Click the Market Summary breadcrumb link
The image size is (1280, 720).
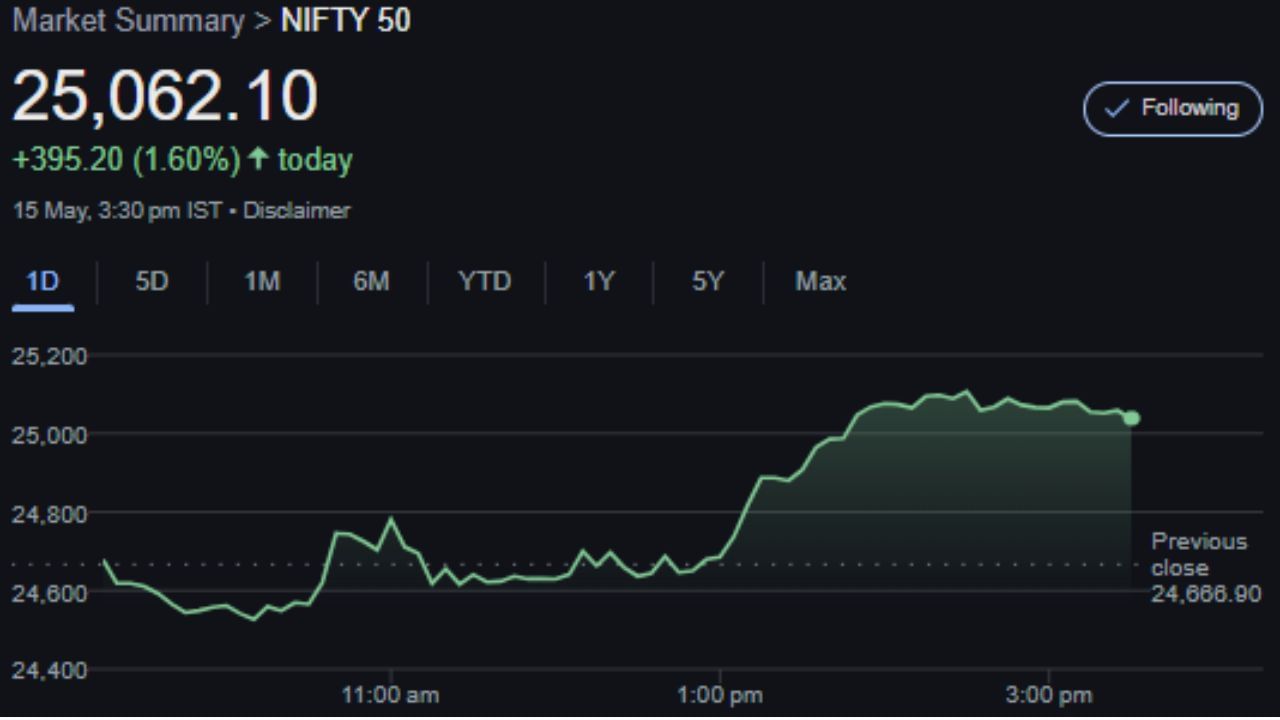click(x=127, y=21)
